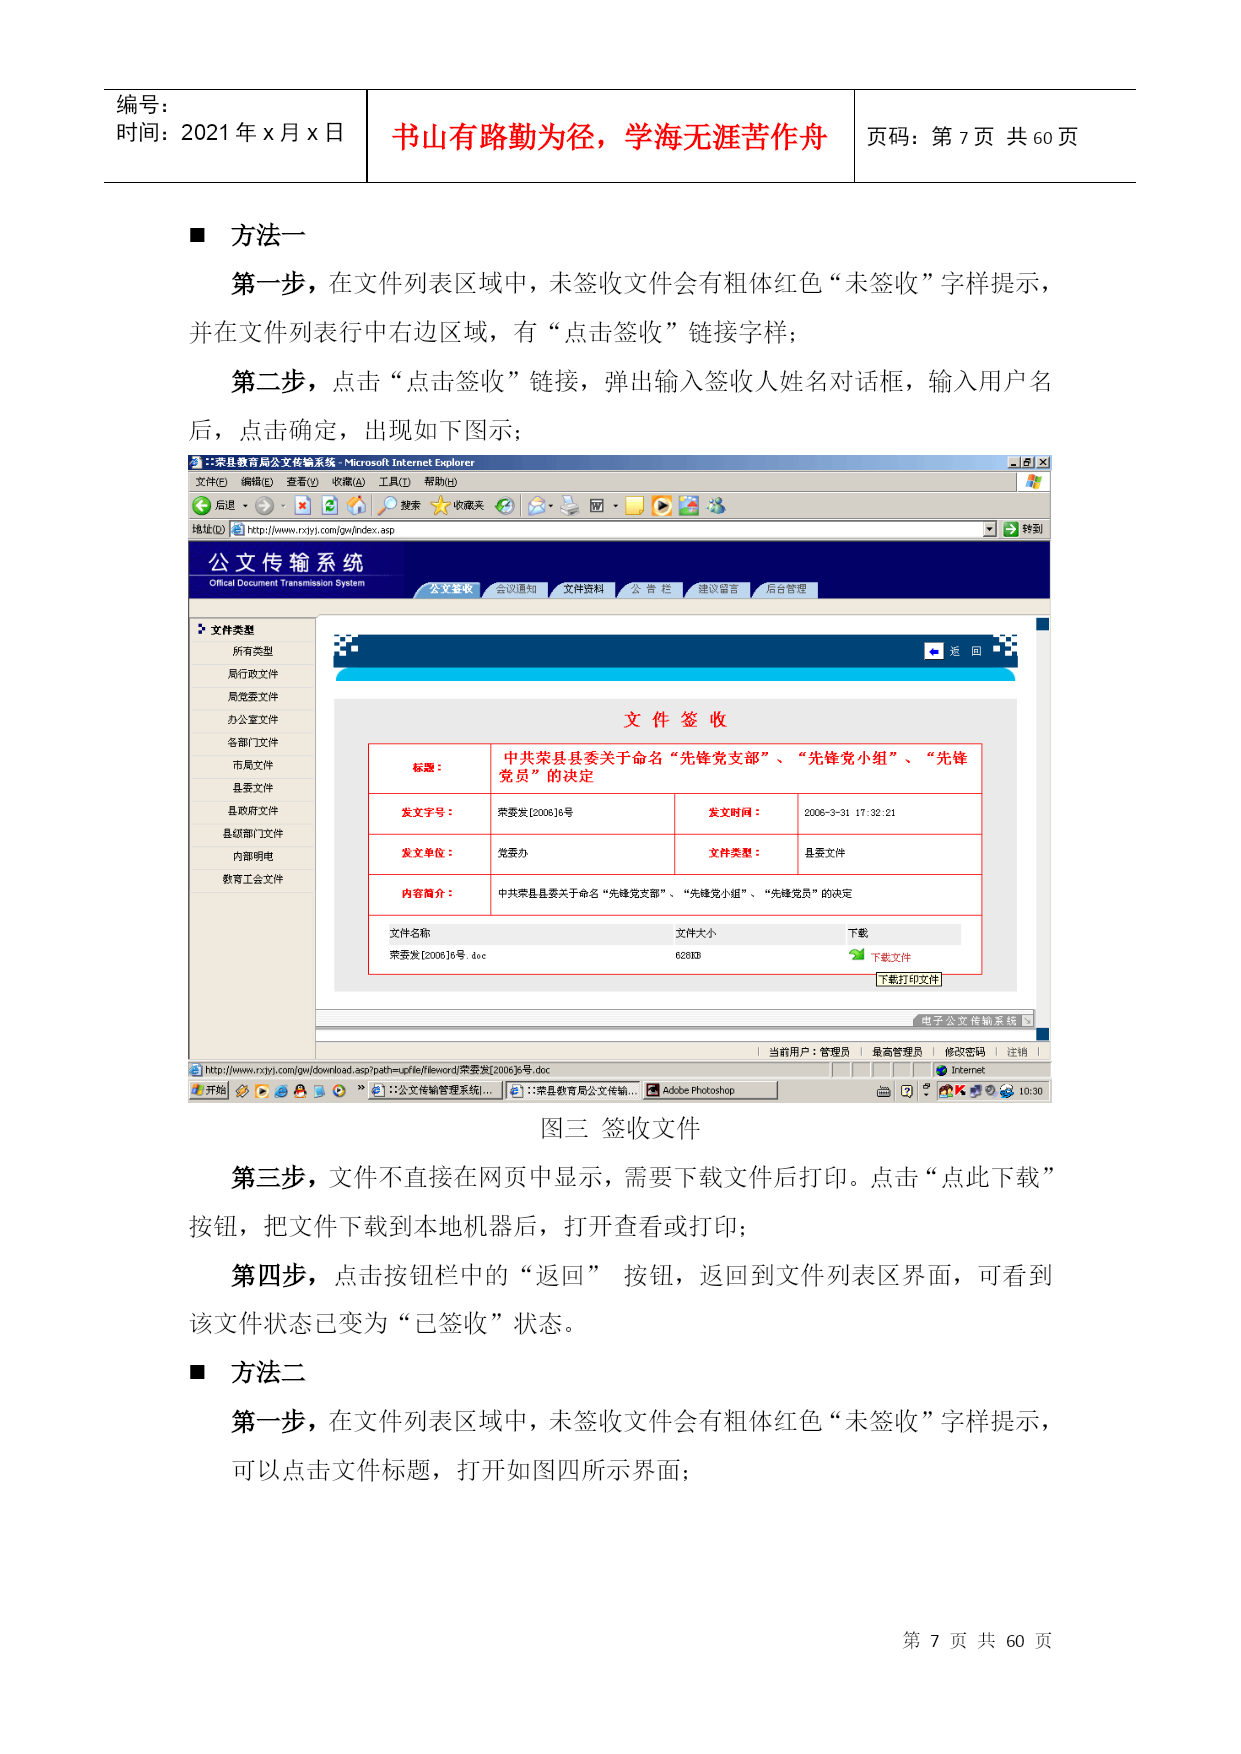This screenshot has width=1241, height=1754.
Task: Open the 编辑(E) menu
Action: (x=257, y=482)
